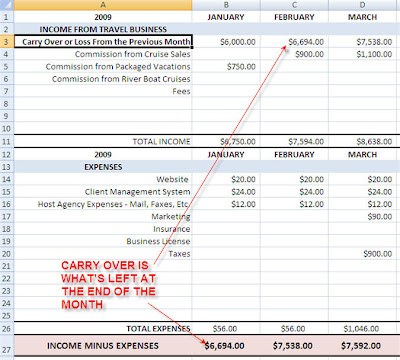Select 'Client Management System' cell
Screen dimensions: 400x360
(x=103, y=192)
